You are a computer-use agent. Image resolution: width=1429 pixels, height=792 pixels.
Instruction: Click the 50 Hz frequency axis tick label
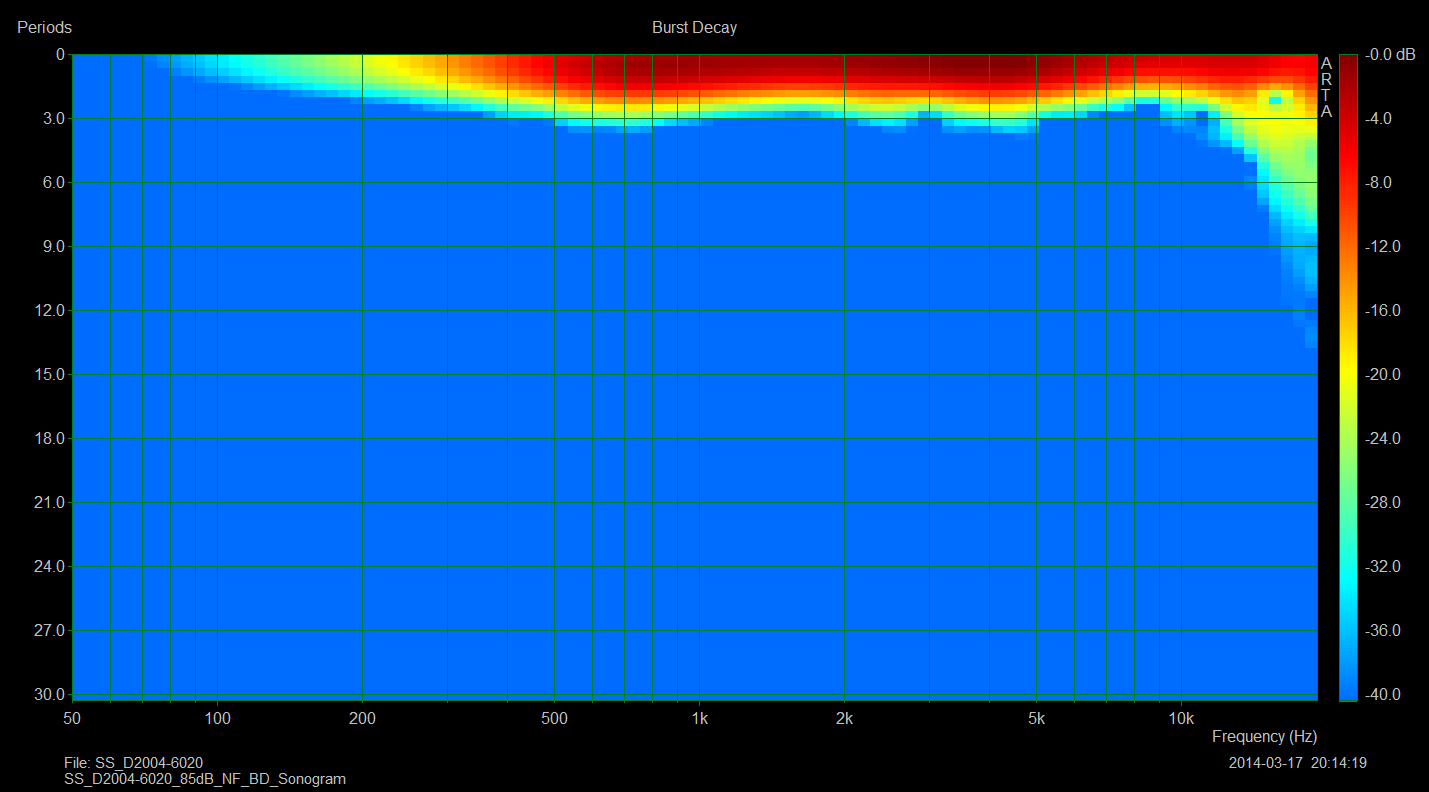point(72,718)
